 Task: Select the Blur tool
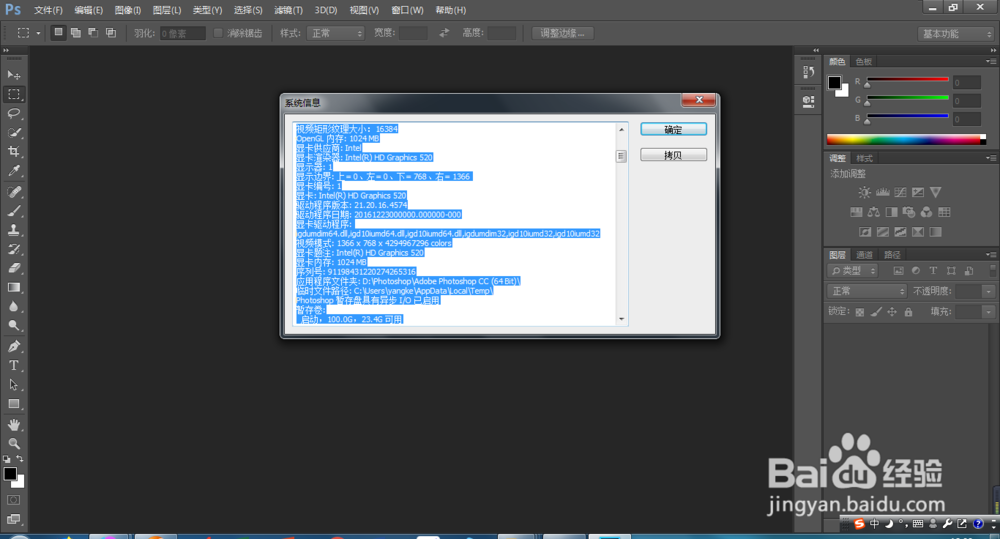point(13,307)
